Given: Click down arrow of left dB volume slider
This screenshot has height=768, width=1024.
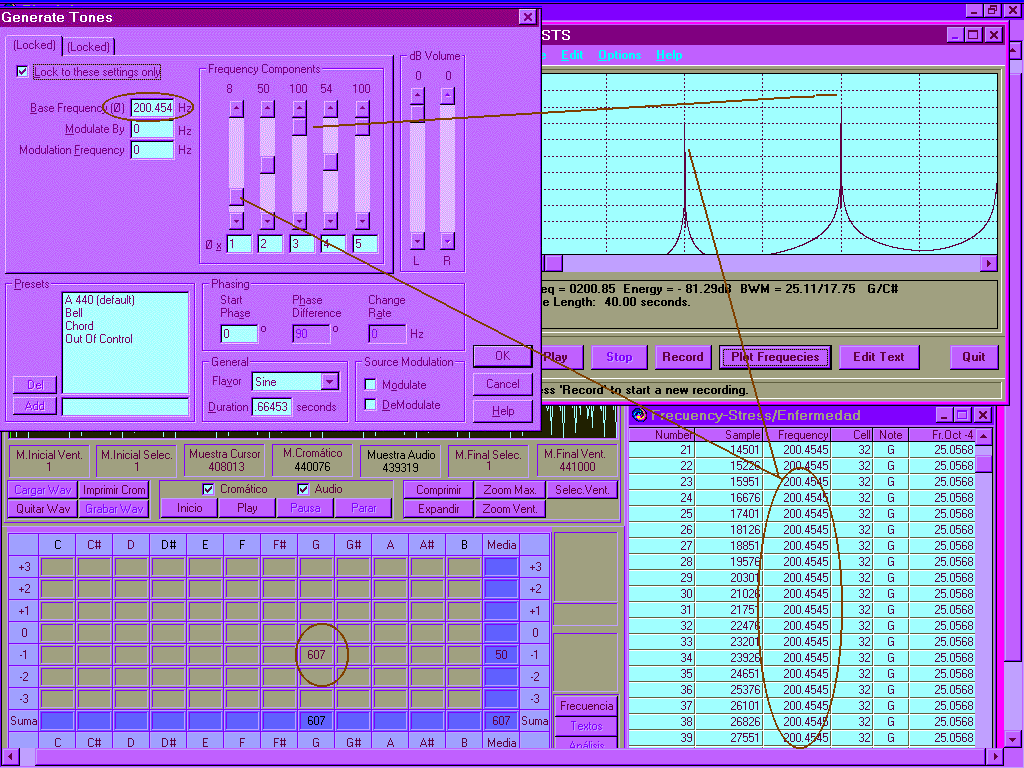Looking at the screenshot, I should pyautogui.click(x=418, y=241).
